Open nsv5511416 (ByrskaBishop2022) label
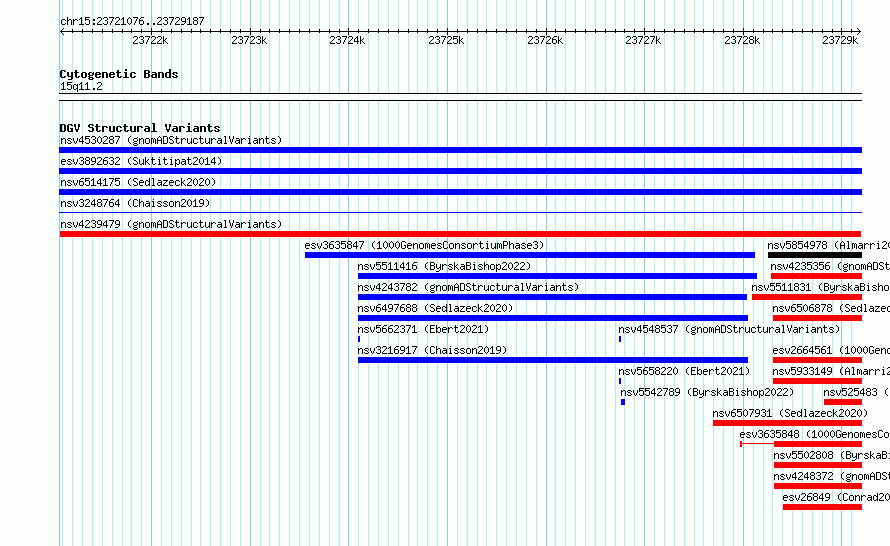890x546 pixels. coord(444,266)
